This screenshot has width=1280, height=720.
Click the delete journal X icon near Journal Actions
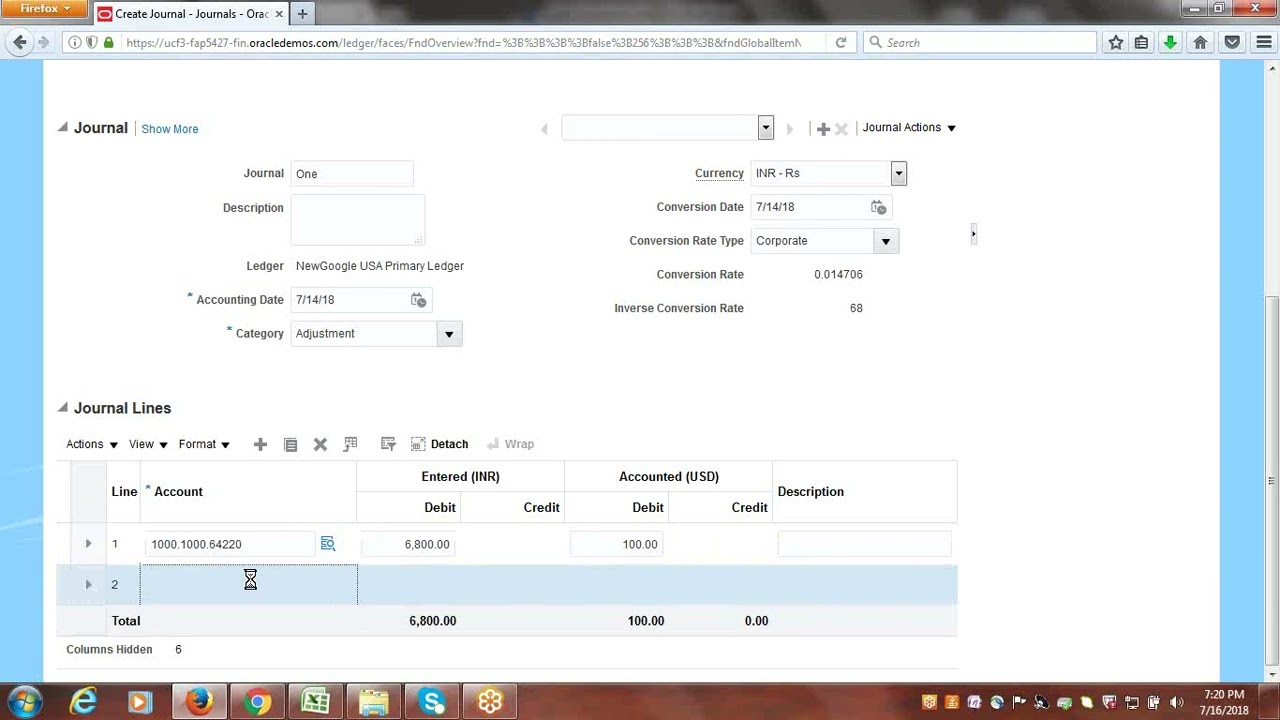[x=841, y=129]
